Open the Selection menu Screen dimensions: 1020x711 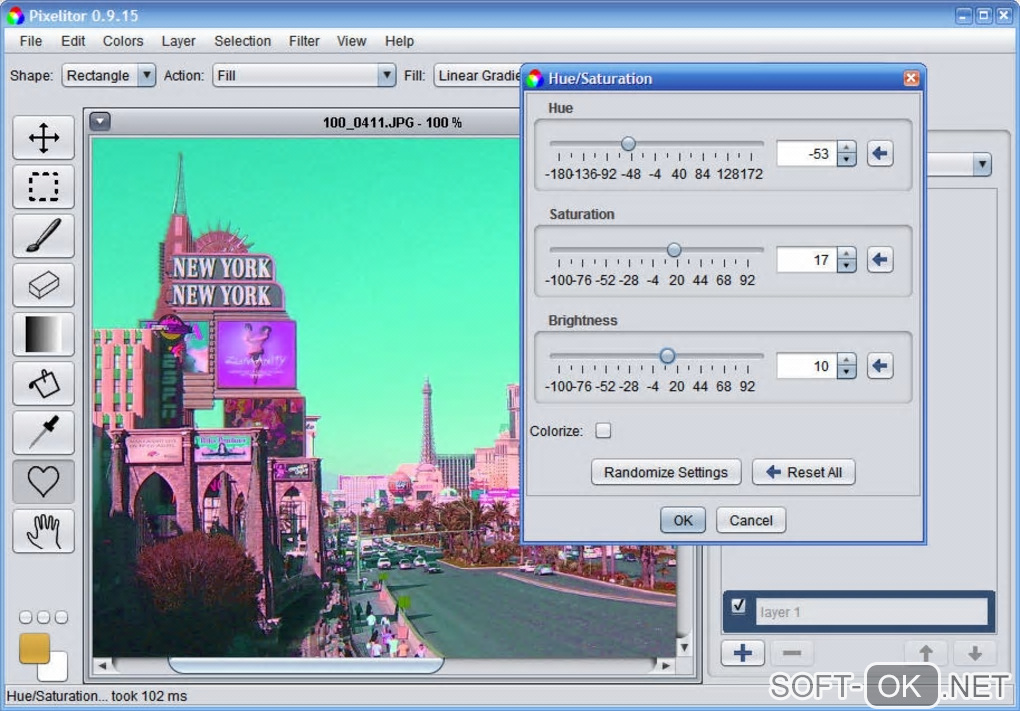(x=243, y=41)
